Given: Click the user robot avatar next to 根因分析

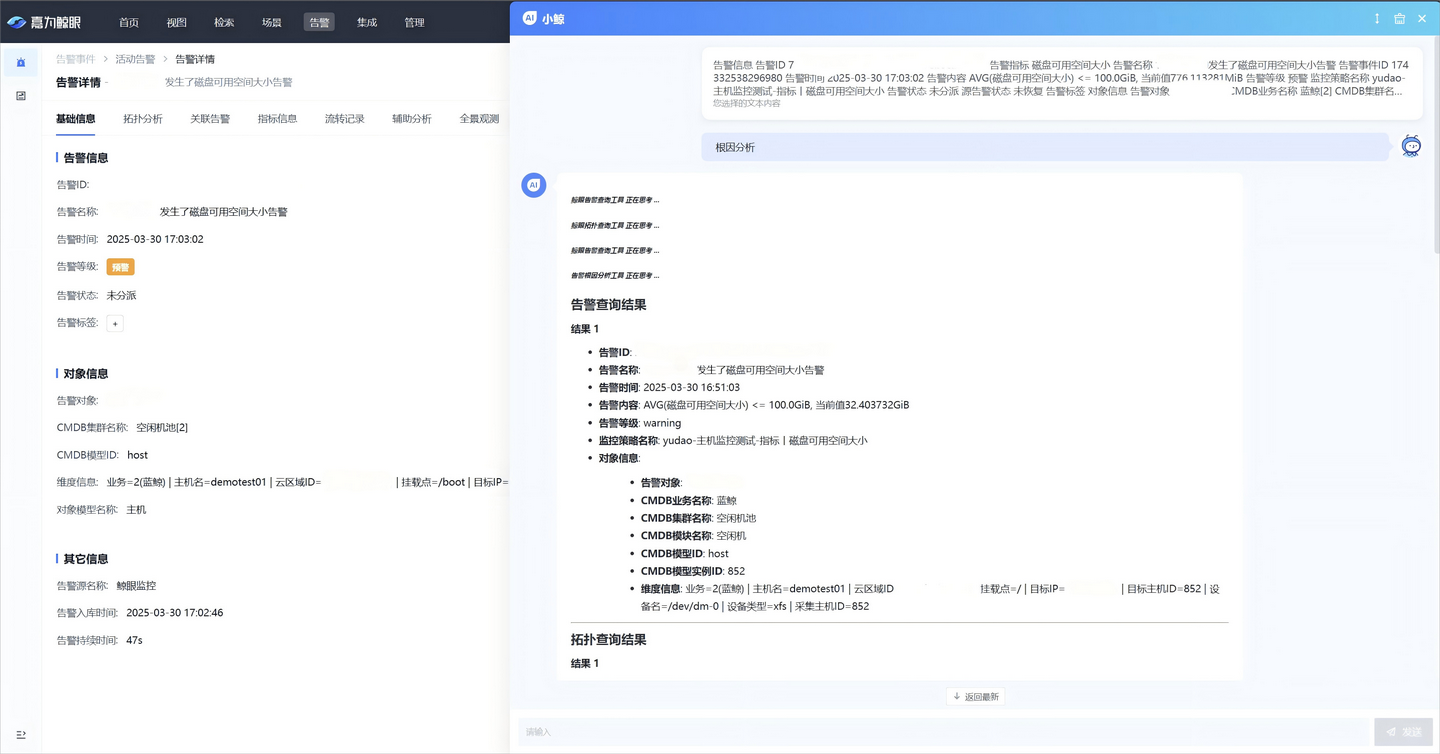Looking at the screenshot, I should coord(1411,146).
